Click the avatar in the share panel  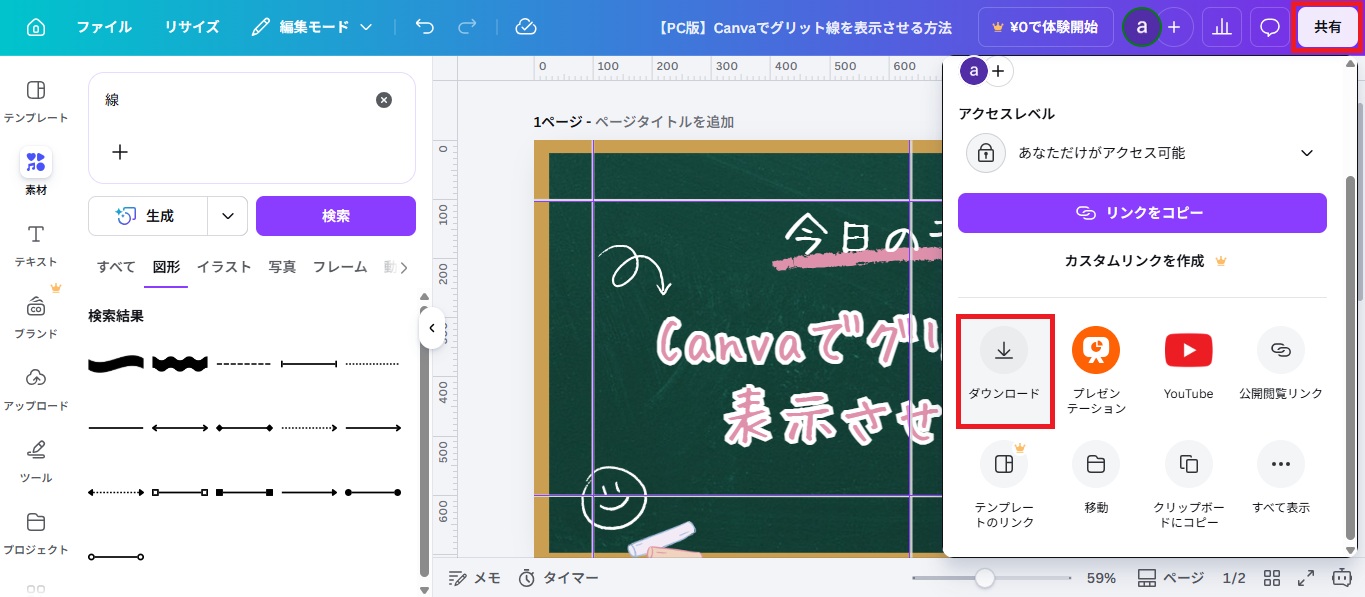[973, 71]
